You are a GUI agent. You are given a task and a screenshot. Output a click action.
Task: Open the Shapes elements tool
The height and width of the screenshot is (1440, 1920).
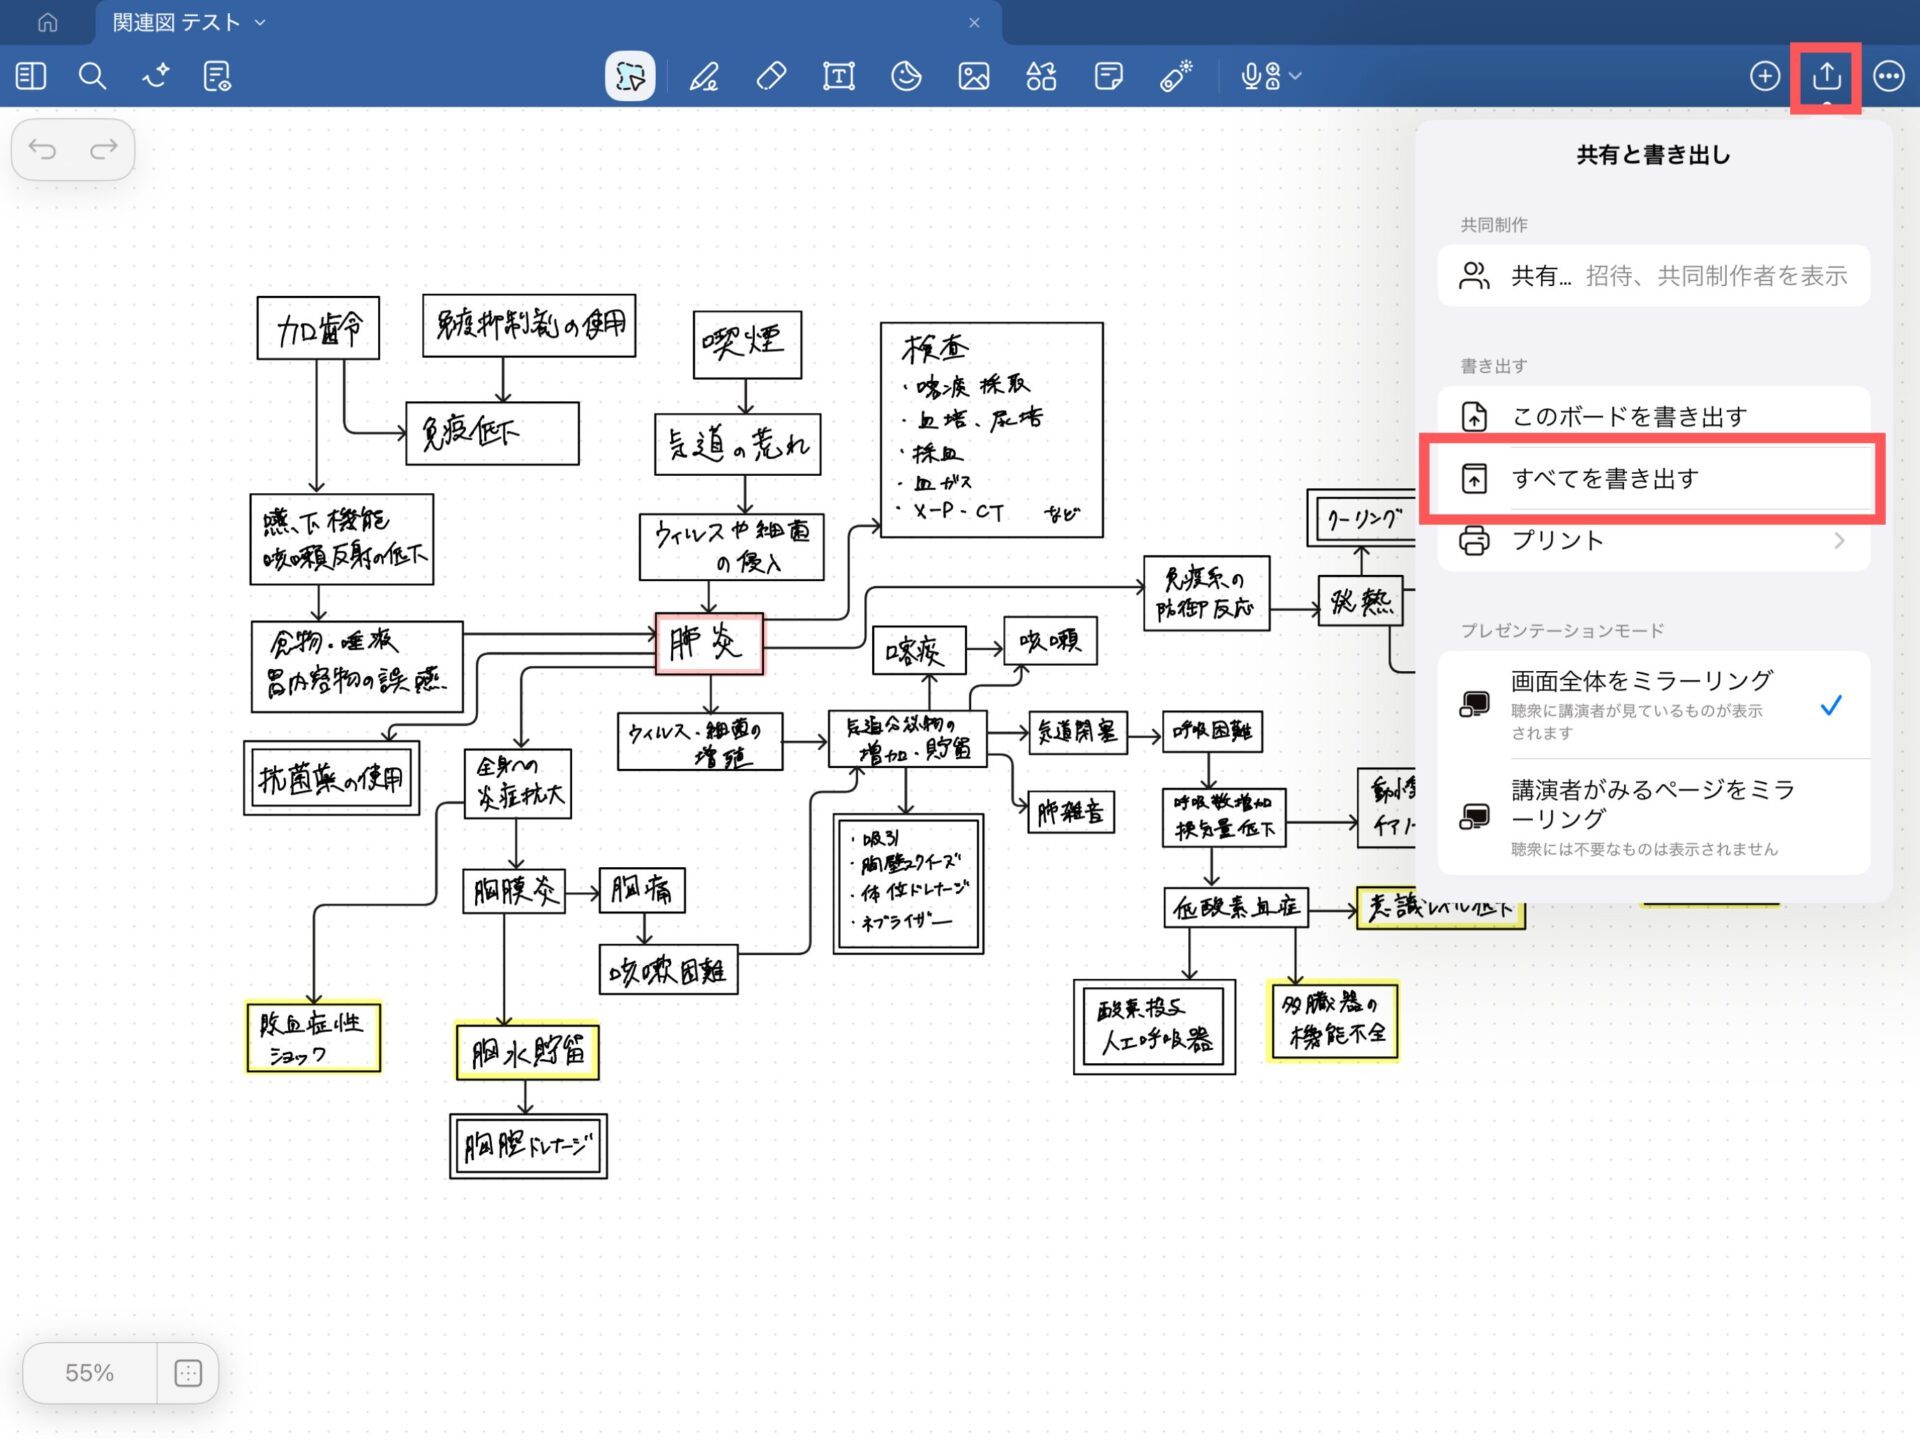1040,76
